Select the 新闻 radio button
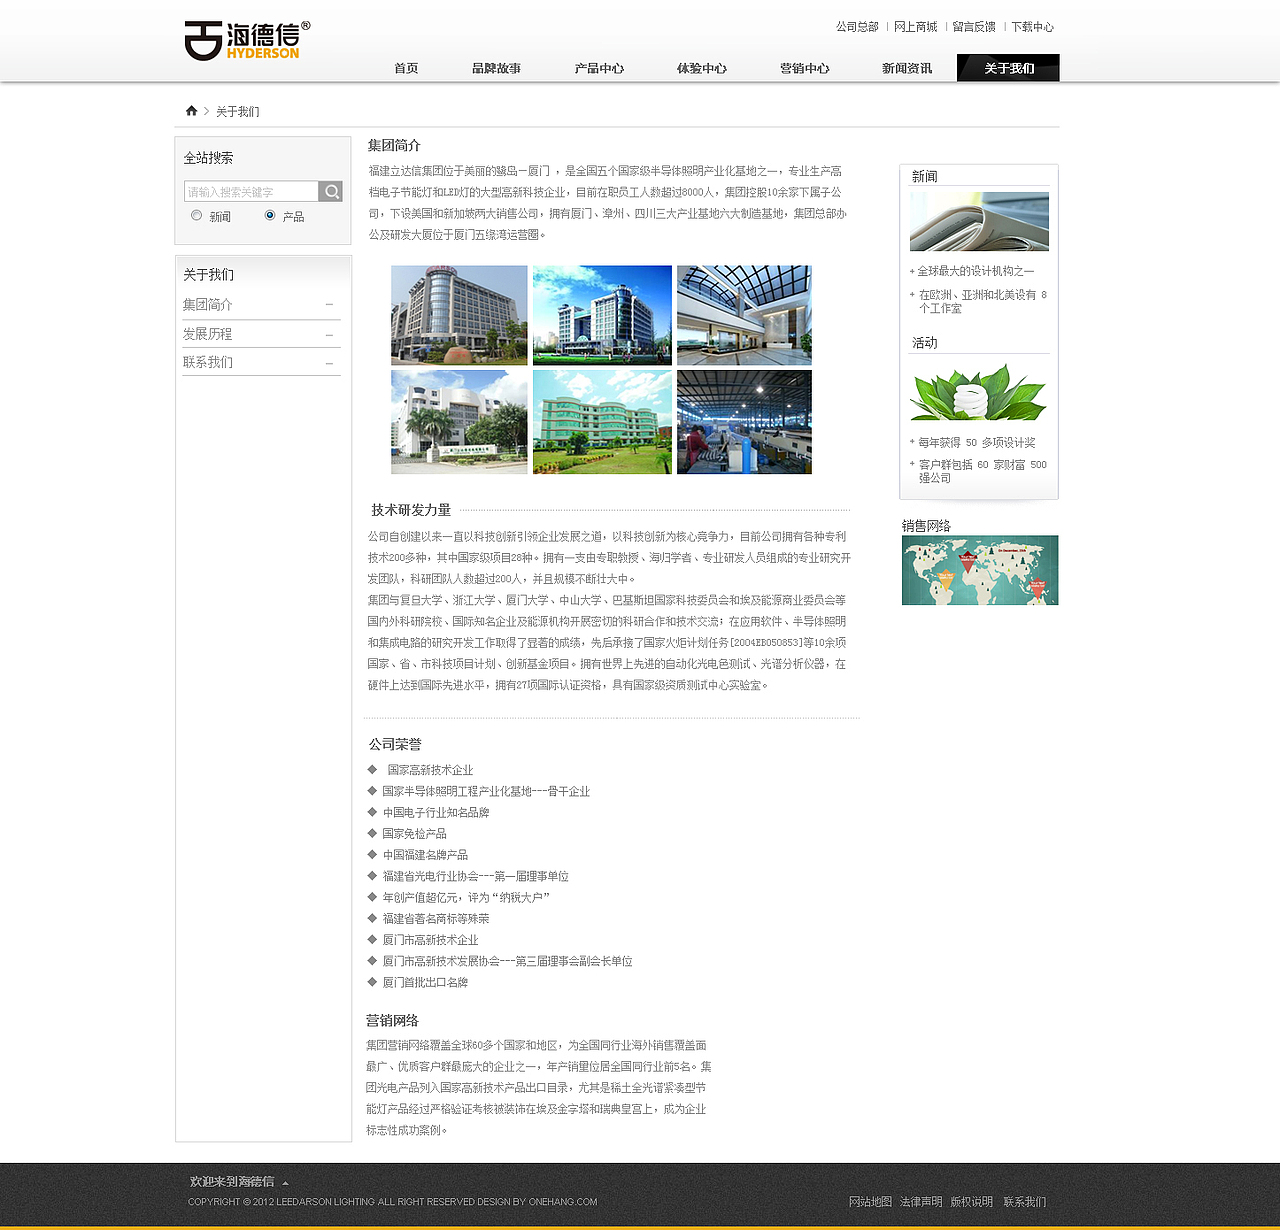This screenshot has width=1280, height=1230. pos(196,216)
